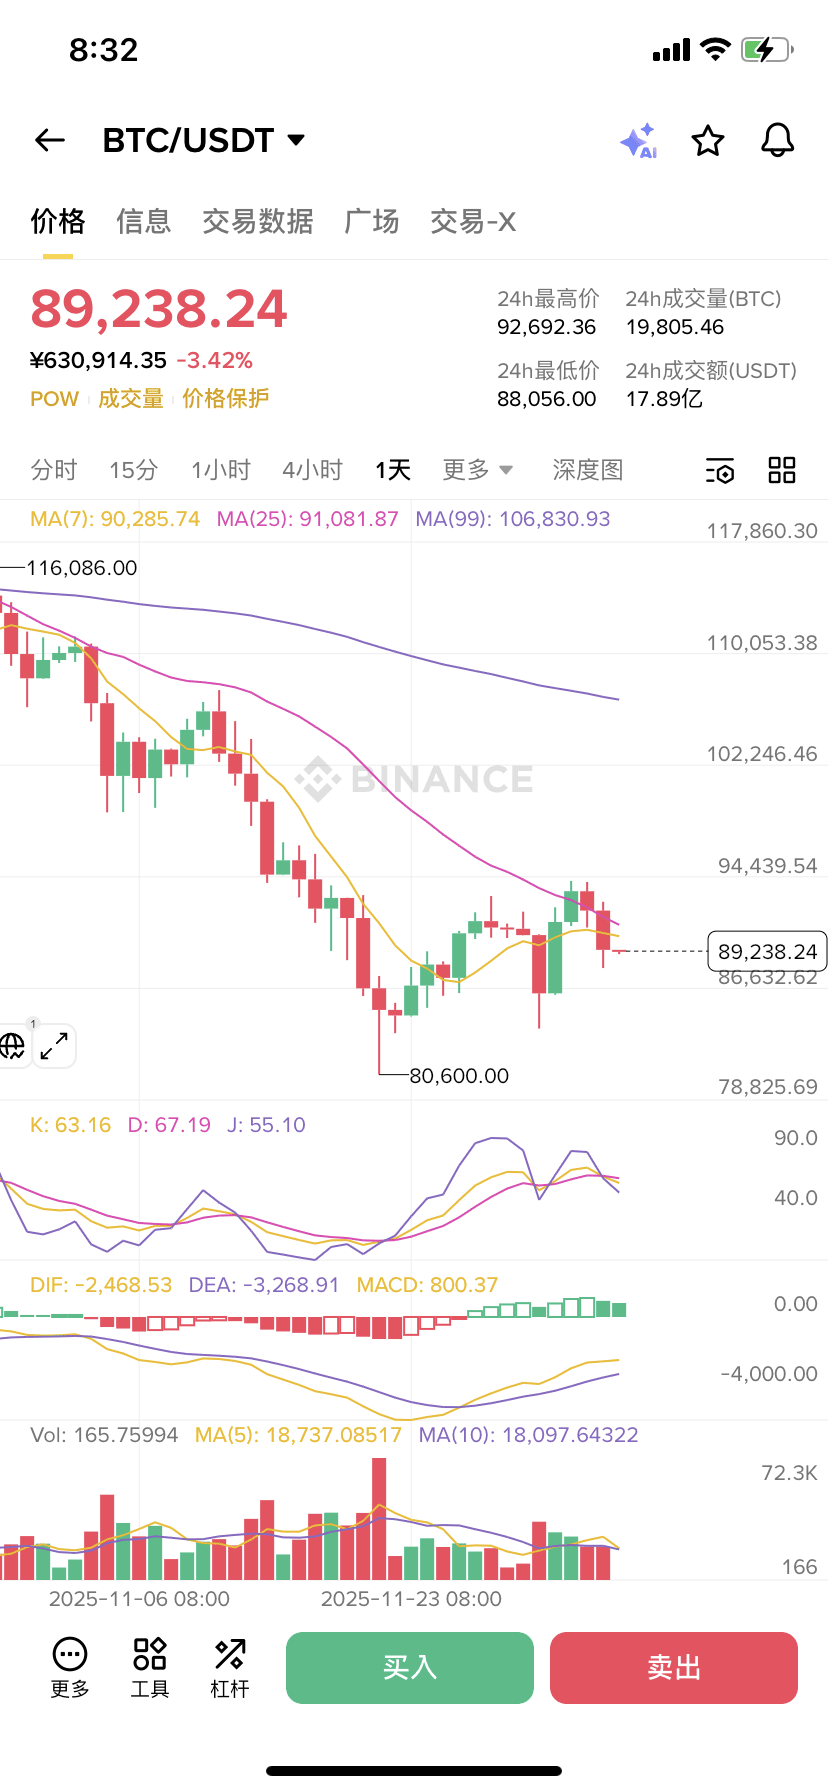Tap the K: 63.16 KDJ label
This screenshot has height=1792, width=828.
coord(71,1125)
